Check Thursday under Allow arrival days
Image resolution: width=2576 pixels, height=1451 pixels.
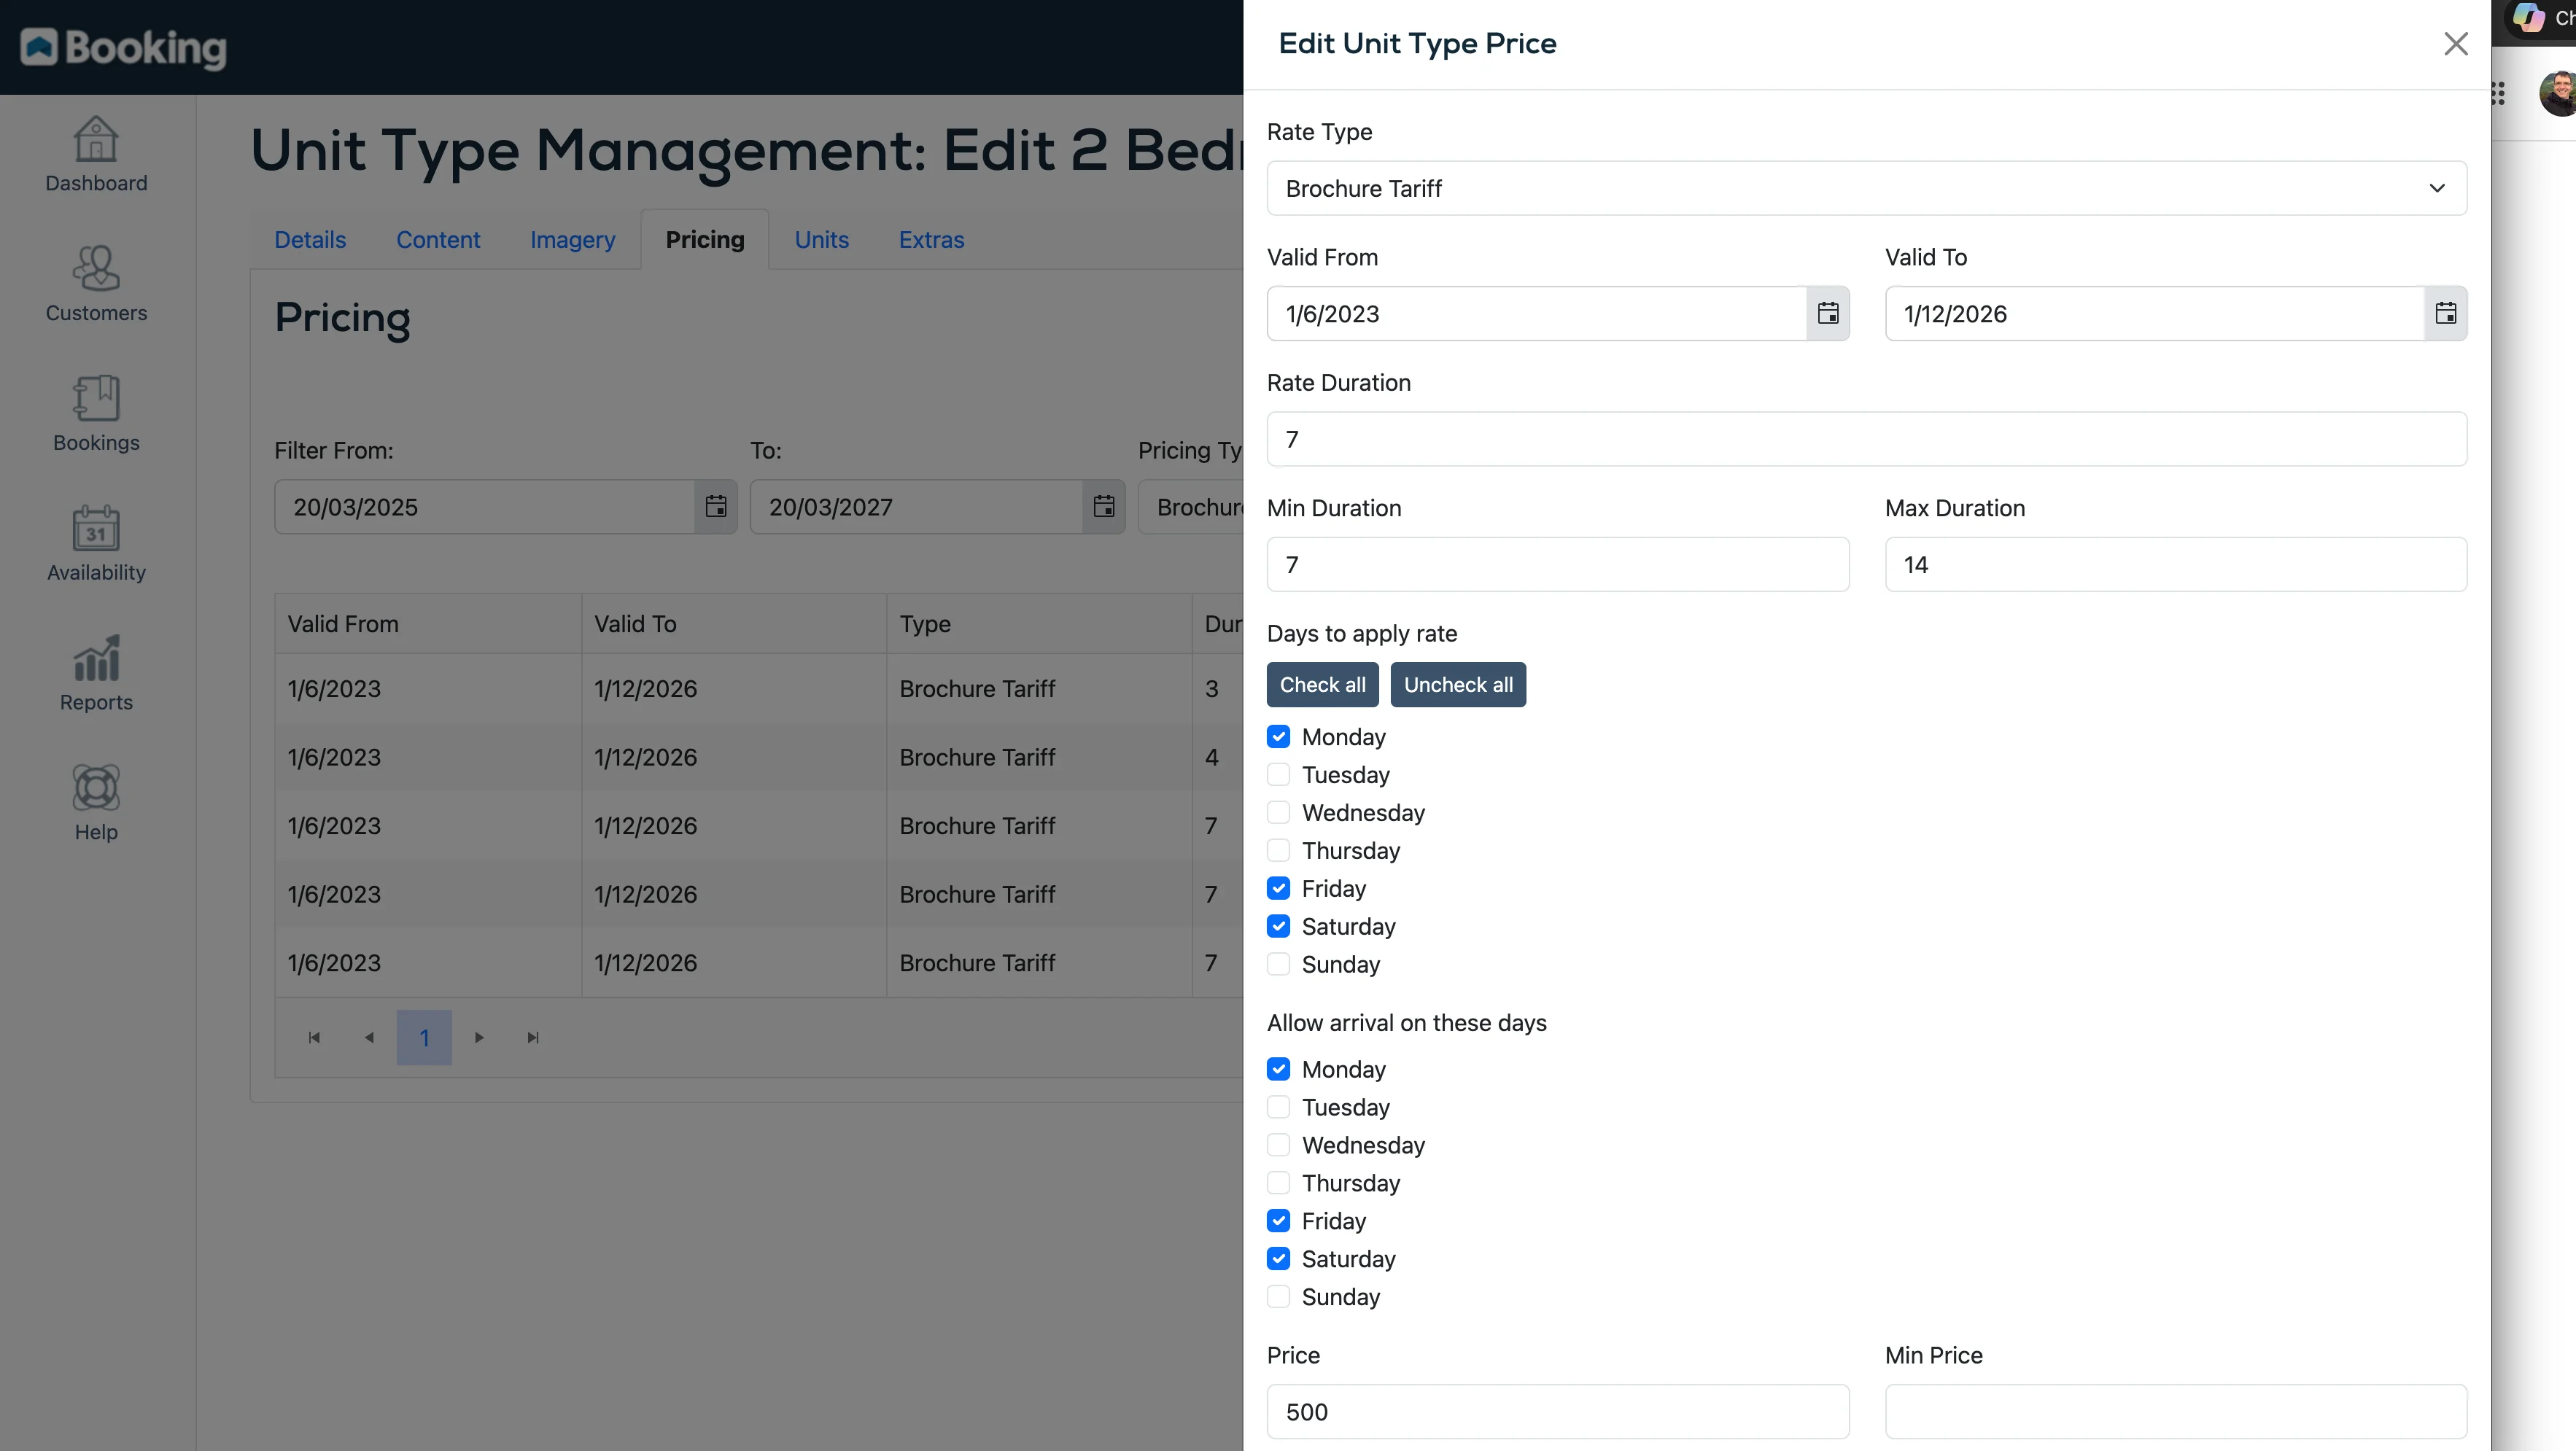[x=1278, y=1183]
